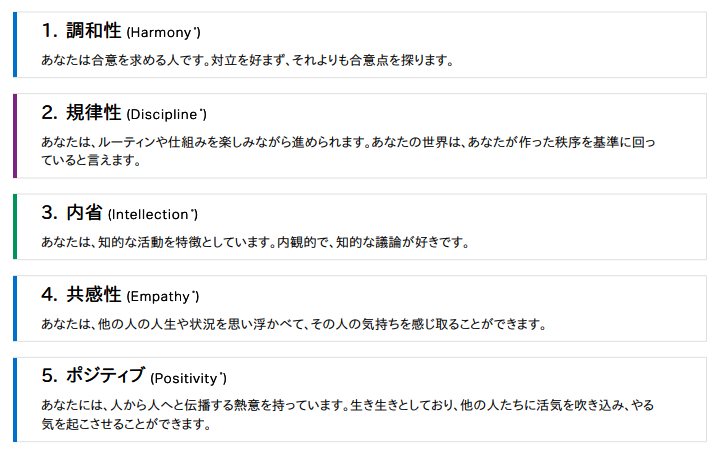Click the number 4 on the Empathy card

pos(50,294)
